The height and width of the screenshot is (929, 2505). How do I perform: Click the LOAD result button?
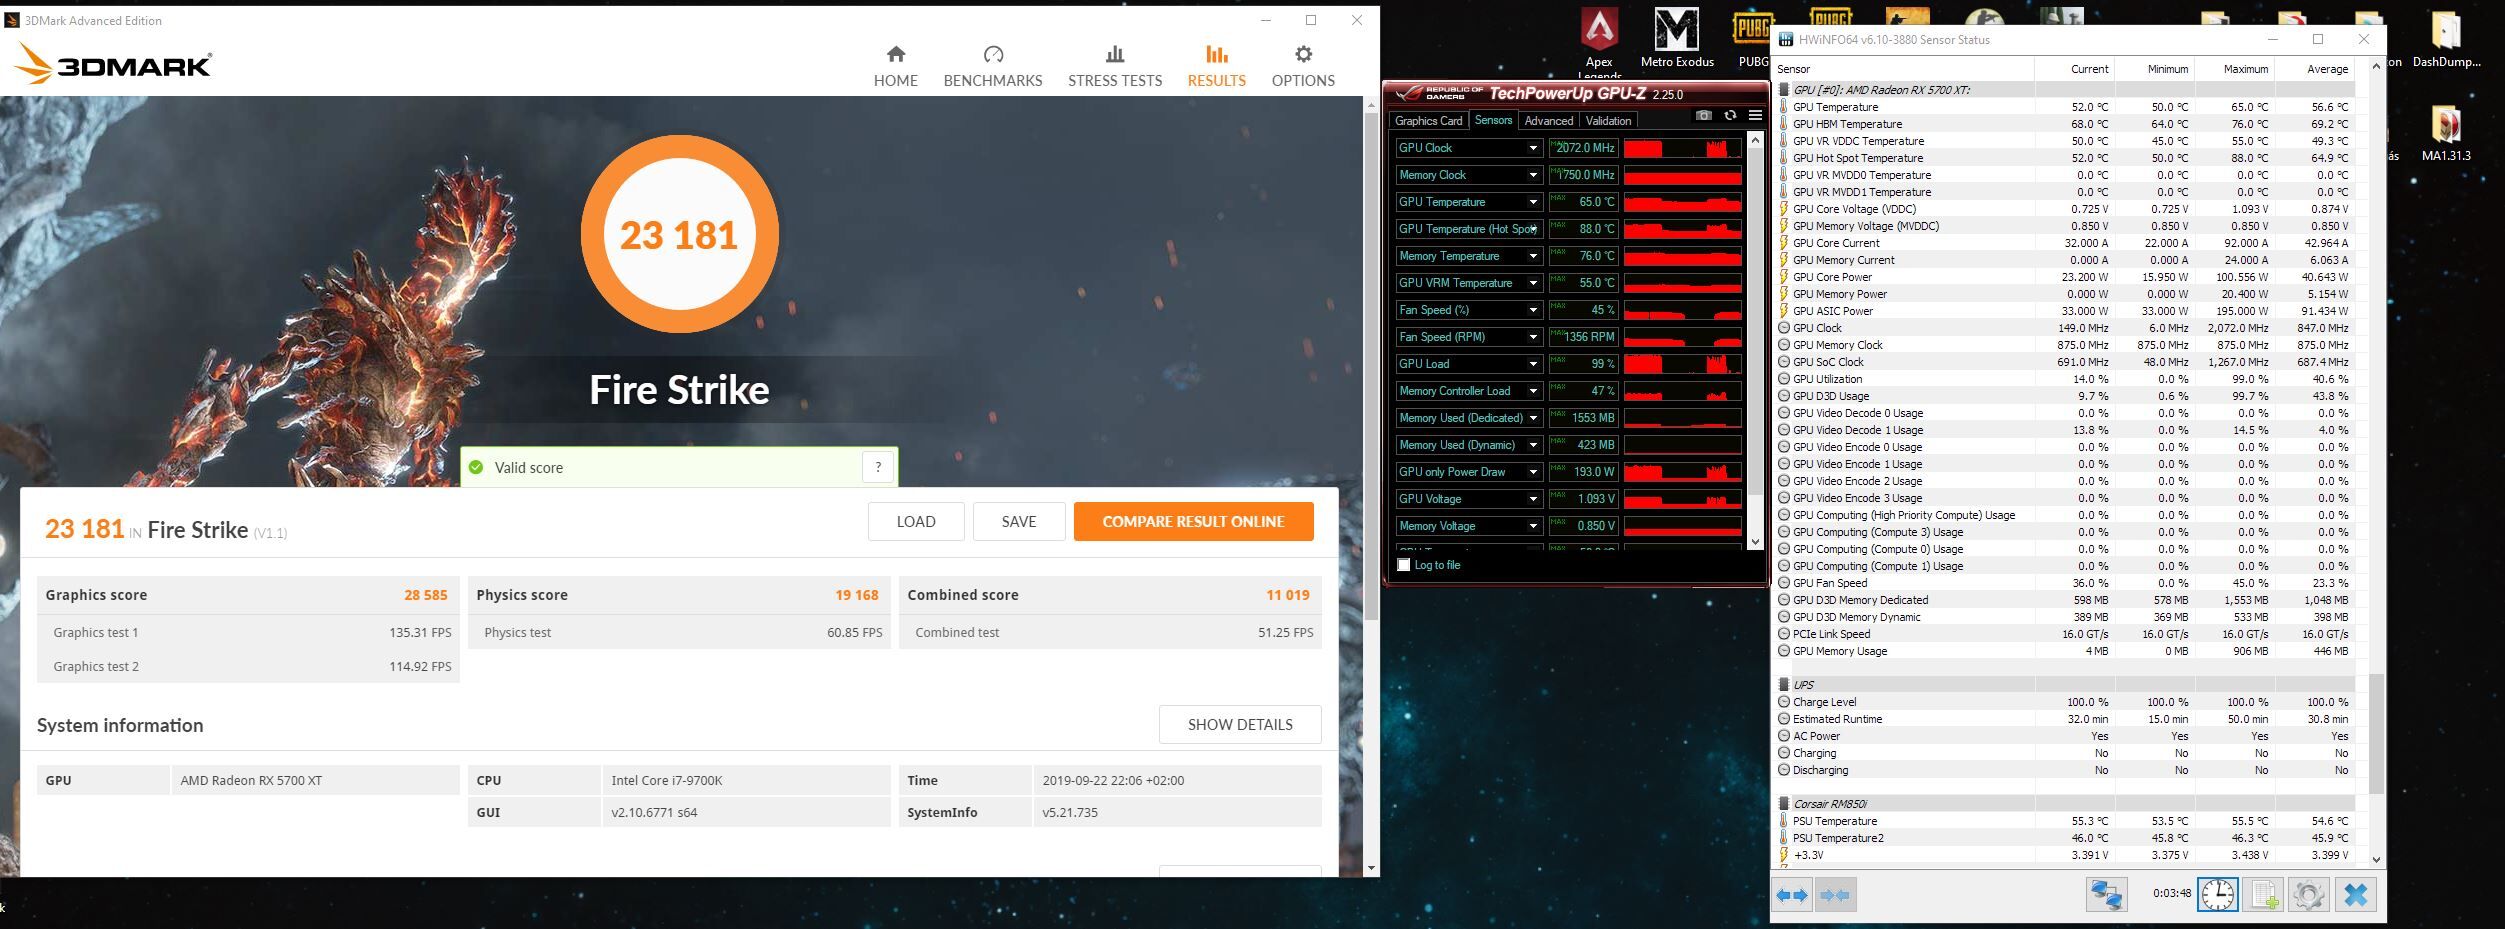click(x=916, y=521)
